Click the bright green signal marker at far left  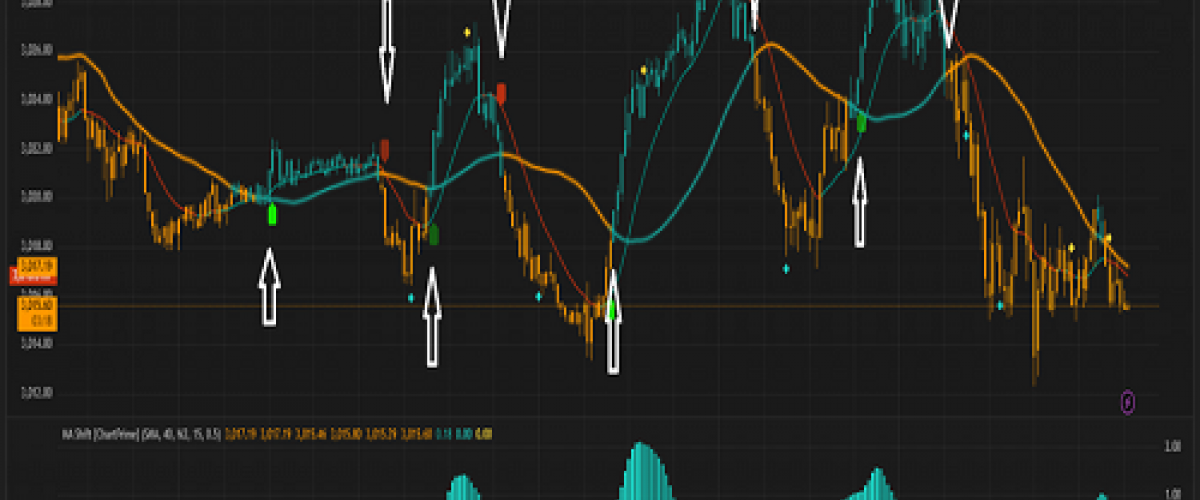[x=272, y=213]
